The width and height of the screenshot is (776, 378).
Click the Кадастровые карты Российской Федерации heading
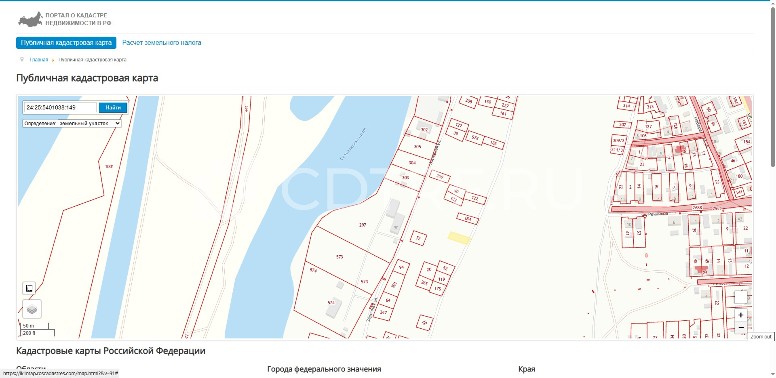click(111, 351)
